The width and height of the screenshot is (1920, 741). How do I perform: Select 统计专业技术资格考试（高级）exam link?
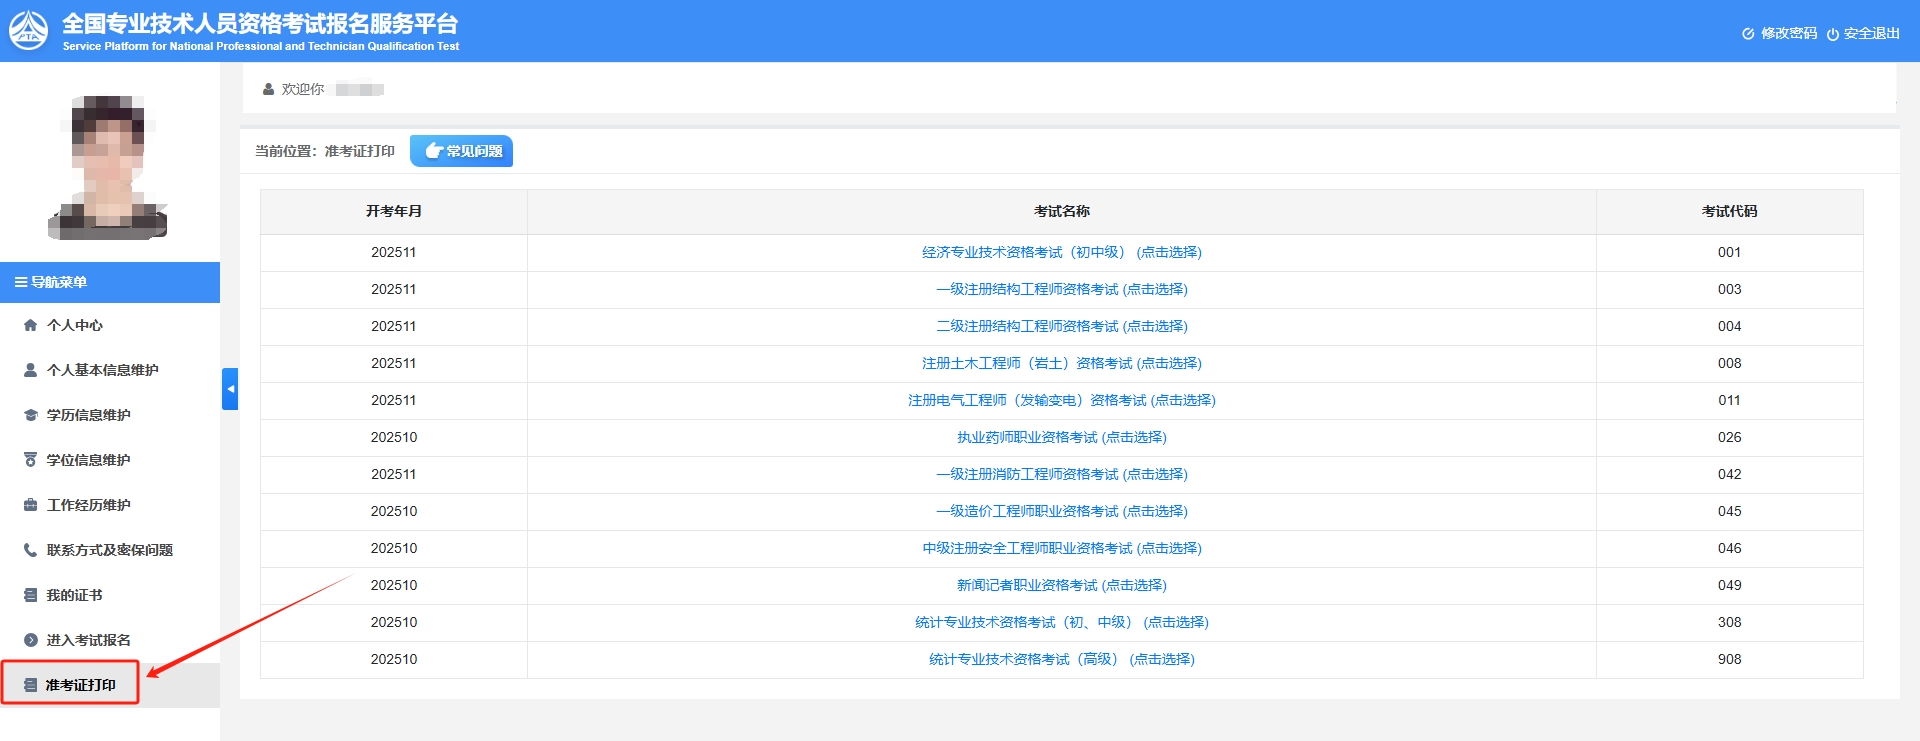coord(1061,659)
